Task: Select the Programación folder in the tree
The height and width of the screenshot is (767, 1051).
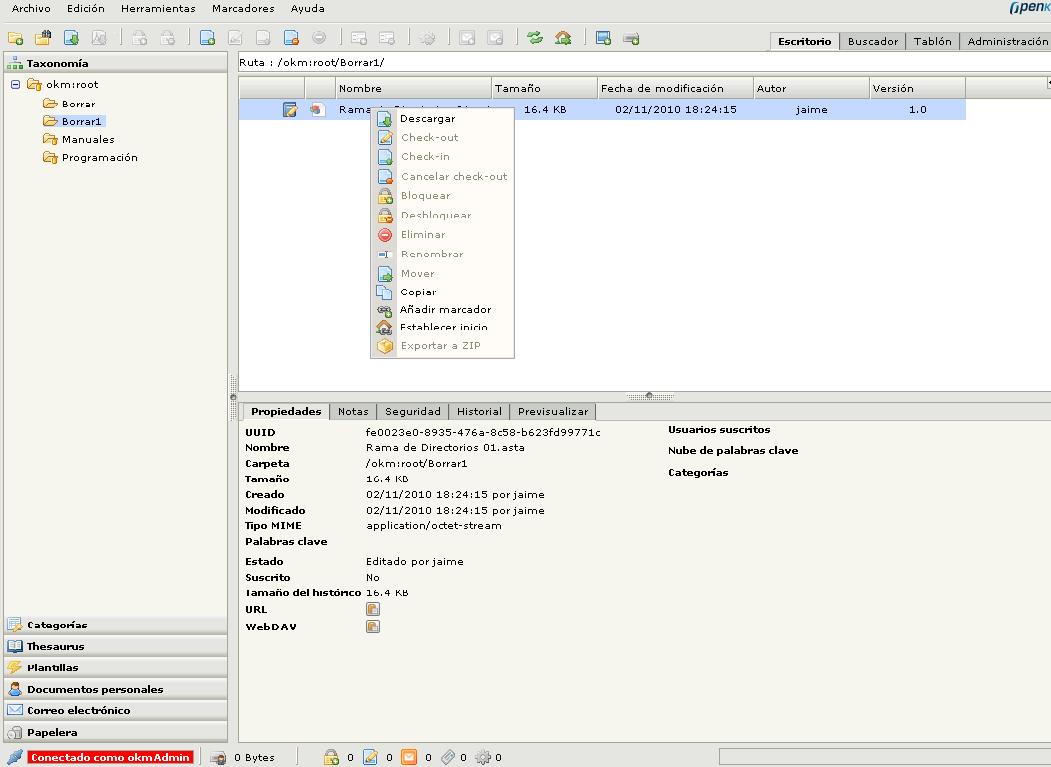Action: point(100,158)
